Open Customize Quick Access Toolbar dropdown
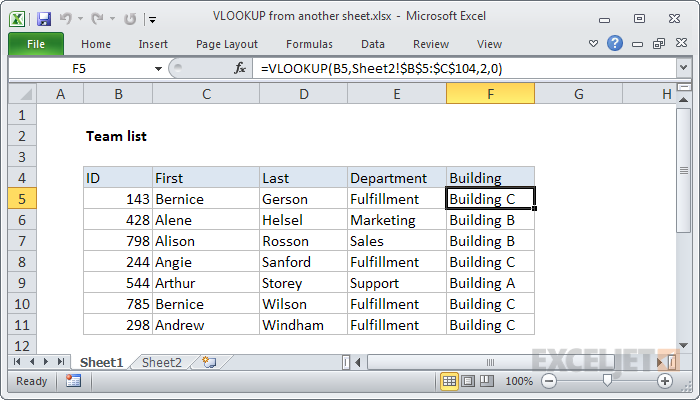700x400 pixels. 151,18
